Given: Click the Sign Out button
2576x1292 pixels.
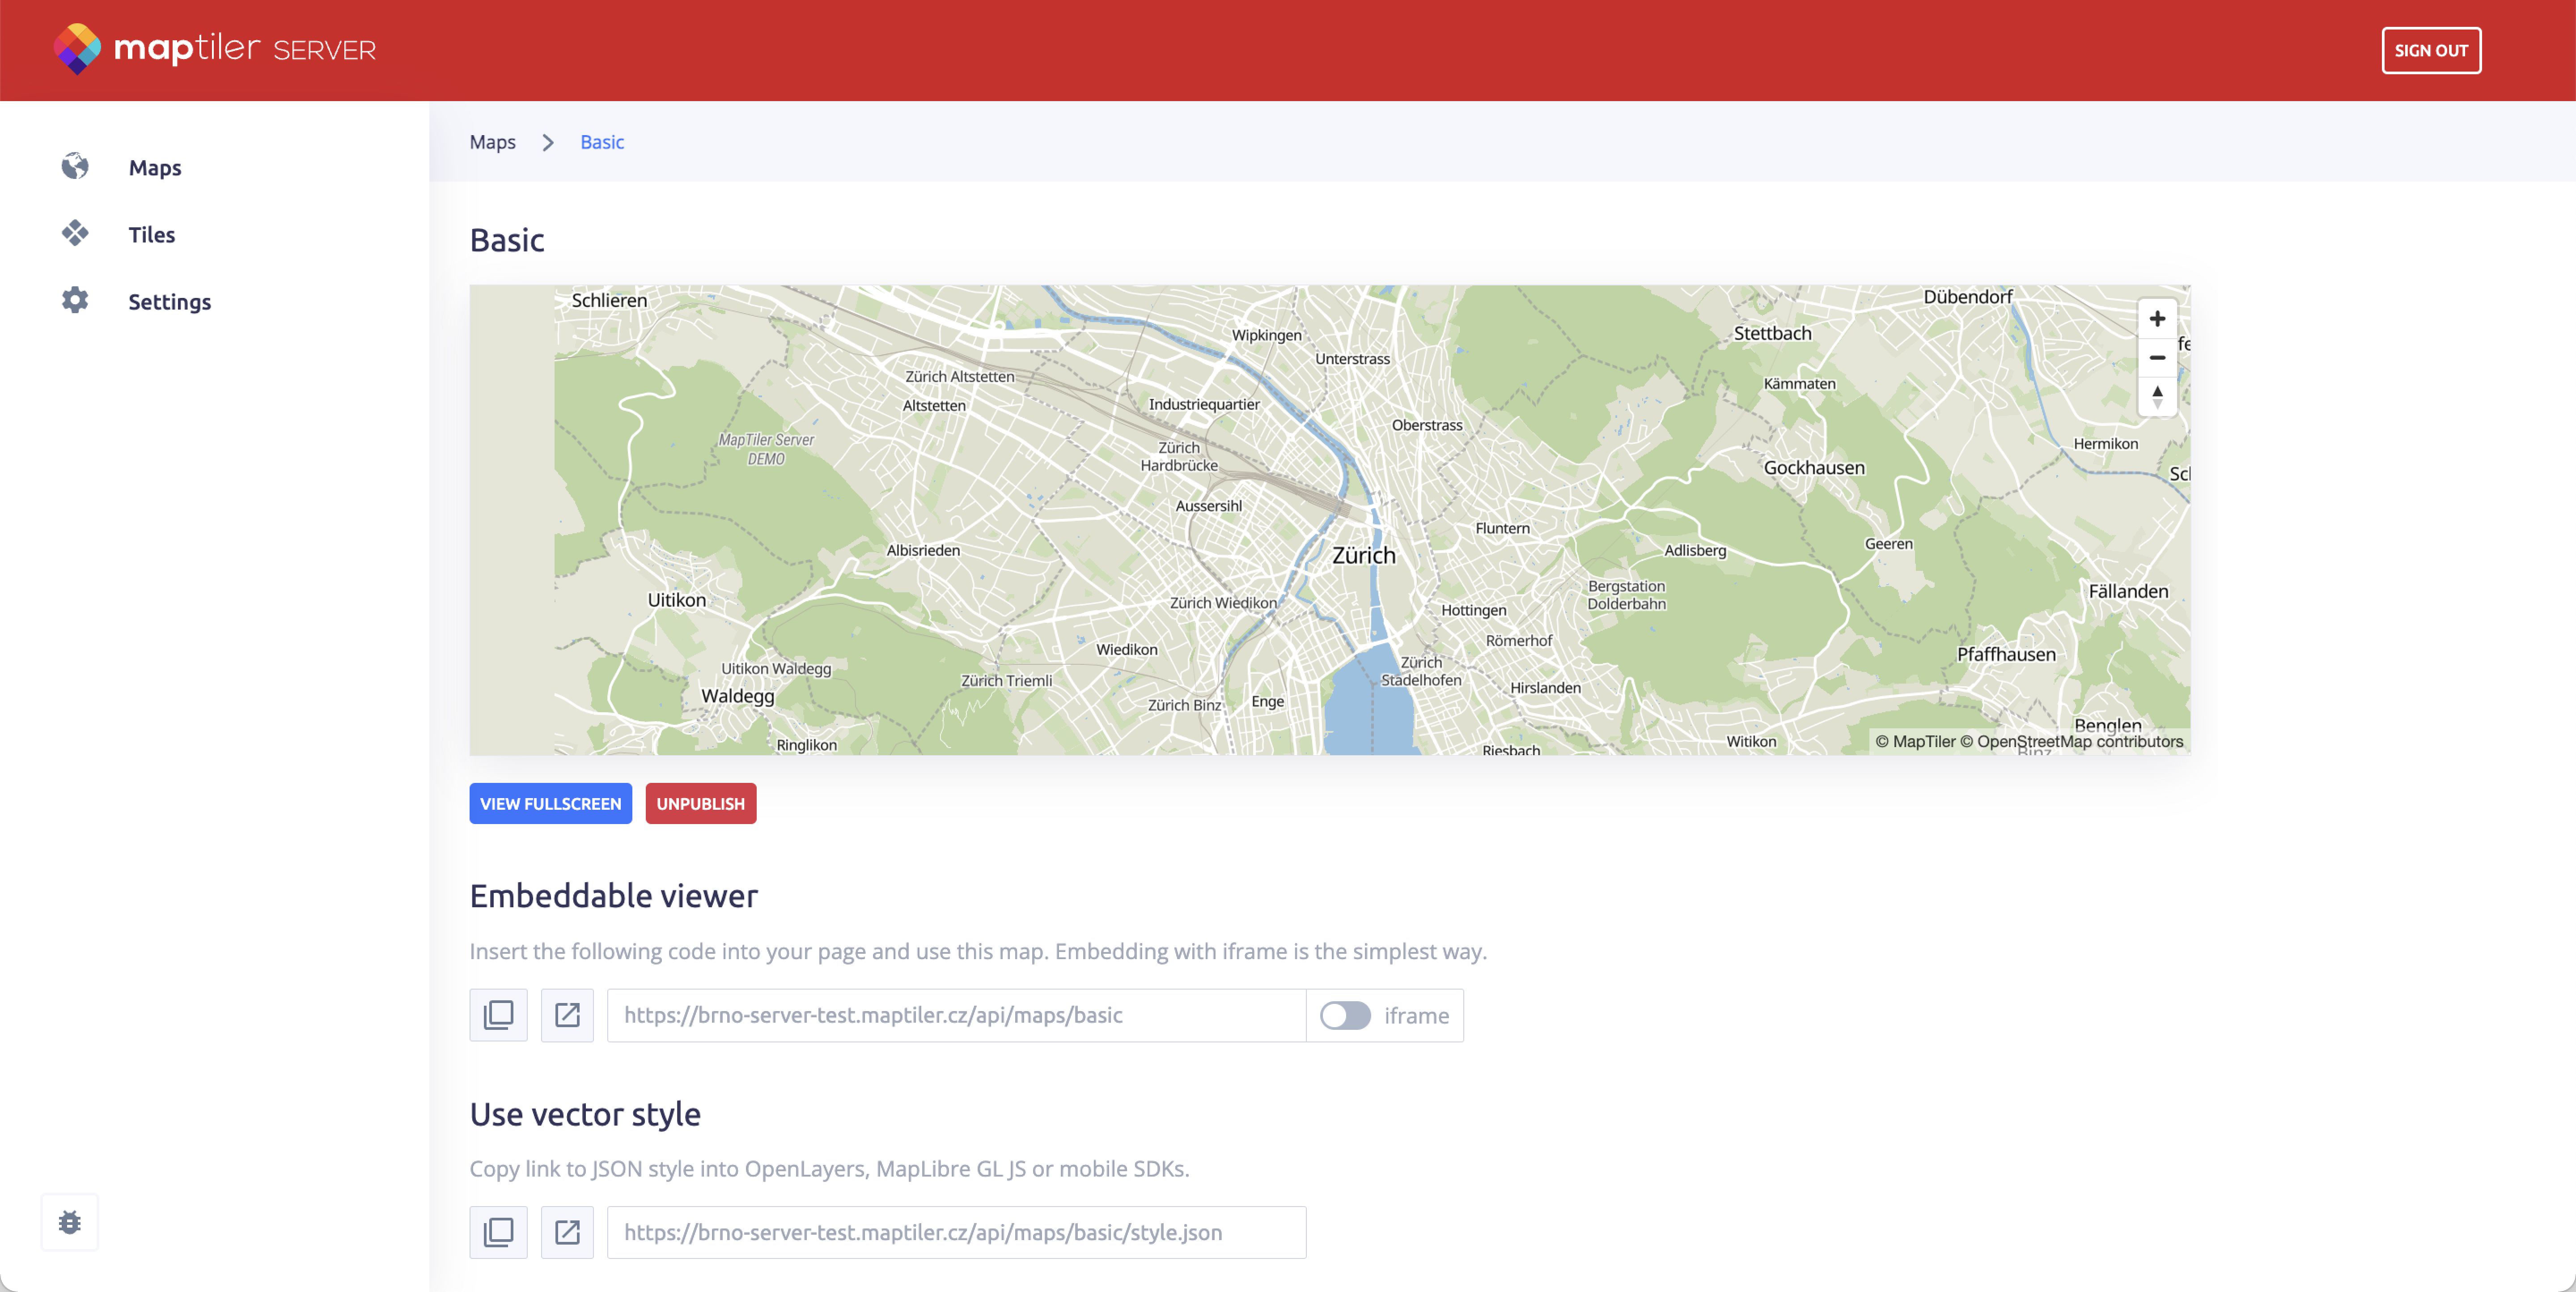Looking at the screenshot, I should pos(2430,50).
